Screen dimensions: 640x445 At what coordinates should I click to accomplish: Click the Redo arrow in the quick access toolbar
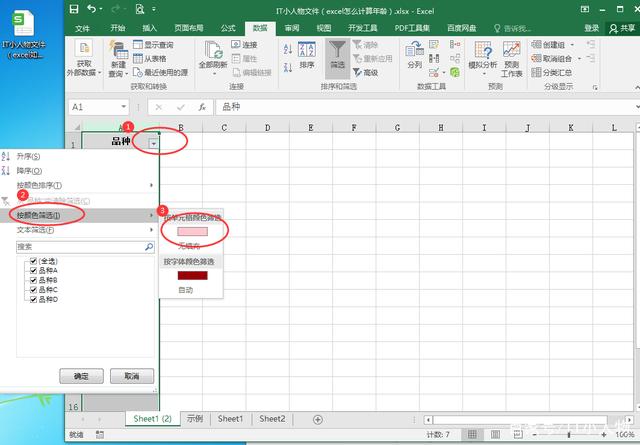(x=116, y=9)
